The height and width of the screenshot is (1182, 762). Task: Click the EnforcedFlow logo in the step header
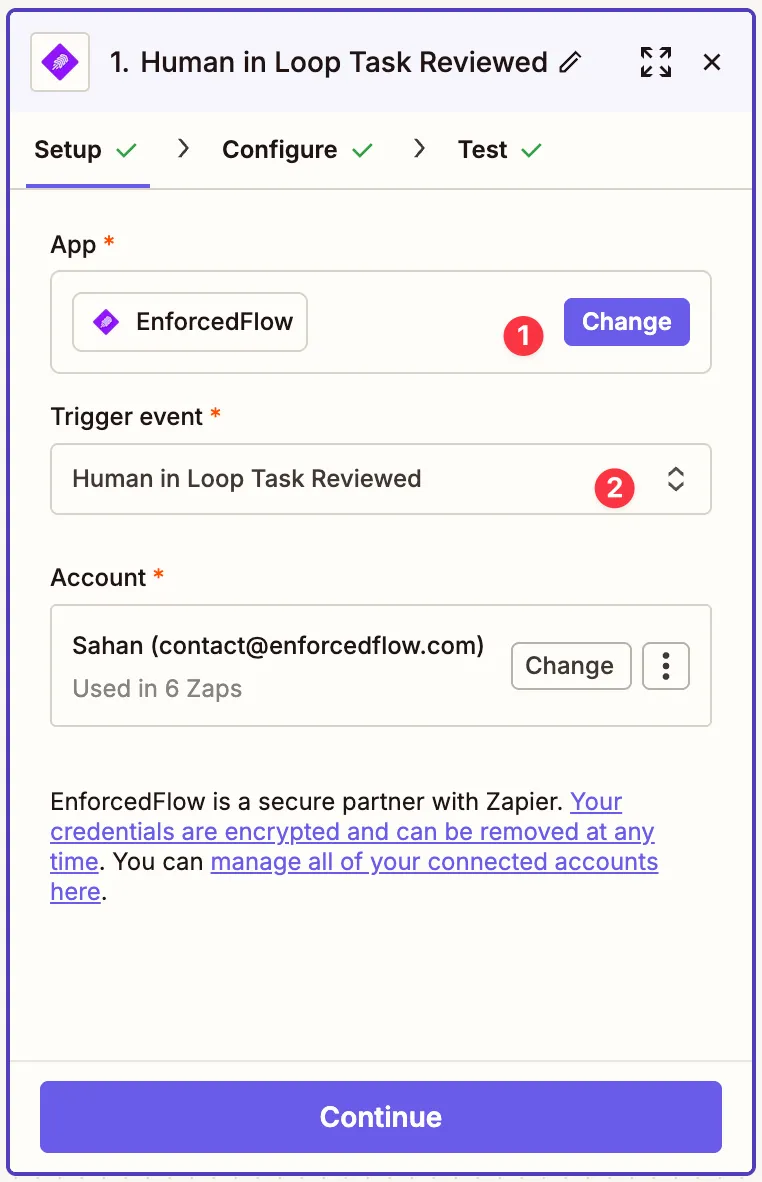60,62
